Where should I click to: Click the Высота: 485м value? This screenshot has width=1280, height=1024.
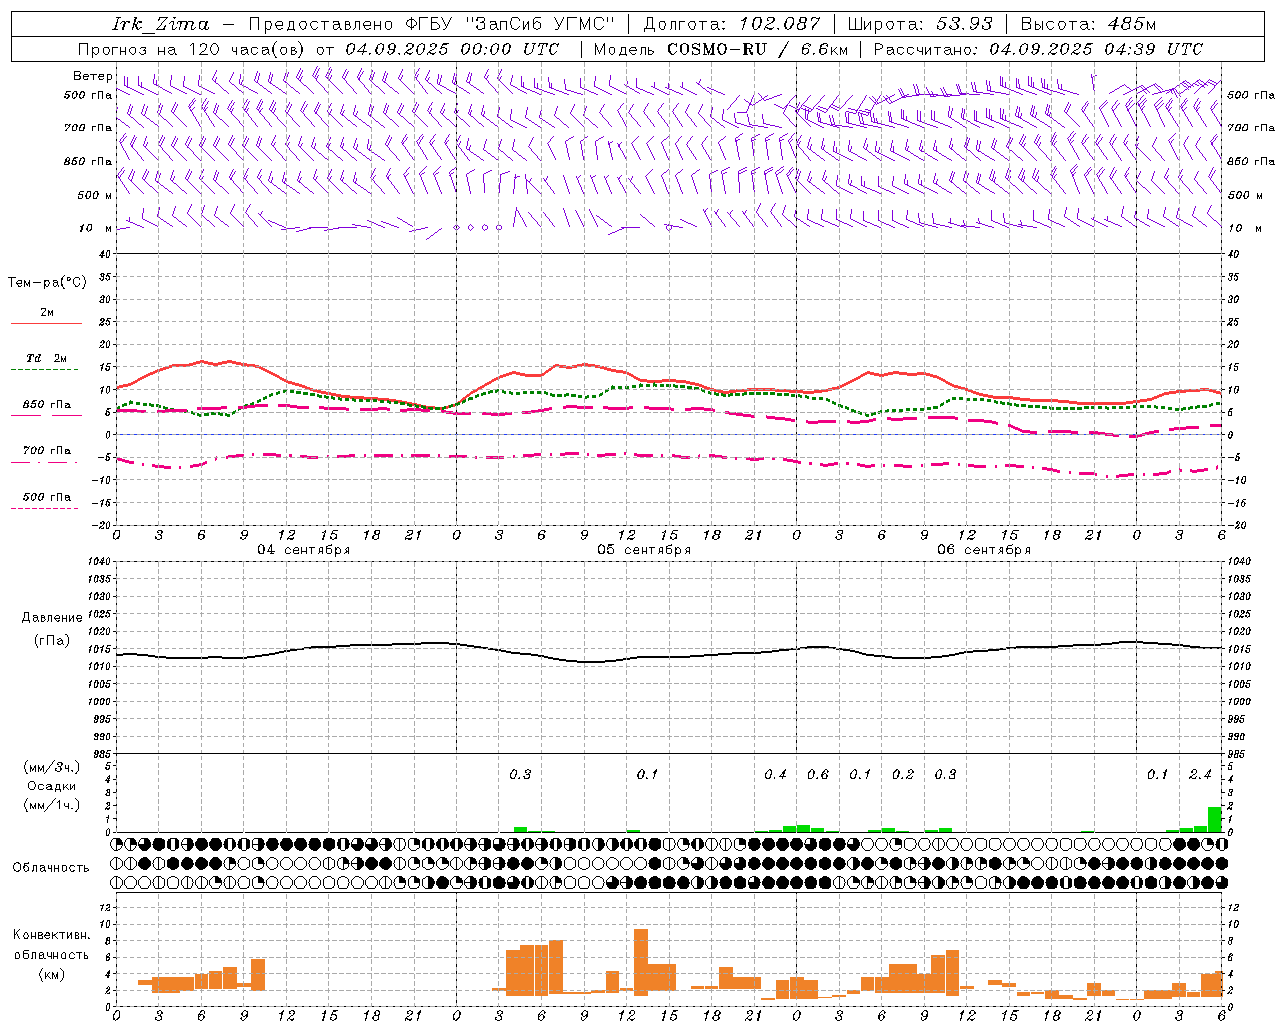coord(1088,24)
